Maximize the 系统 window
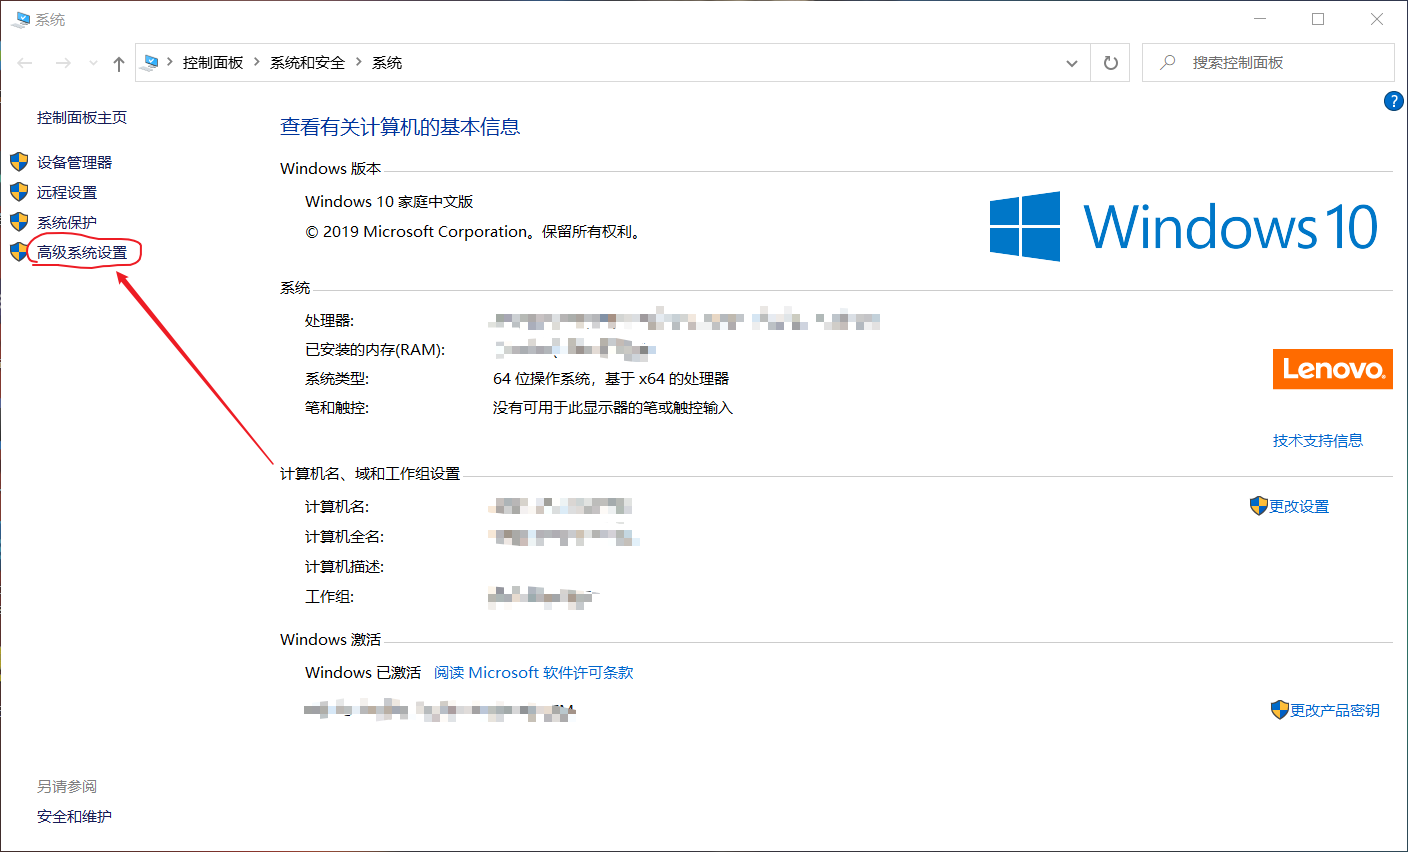 tap(1318, 19)
